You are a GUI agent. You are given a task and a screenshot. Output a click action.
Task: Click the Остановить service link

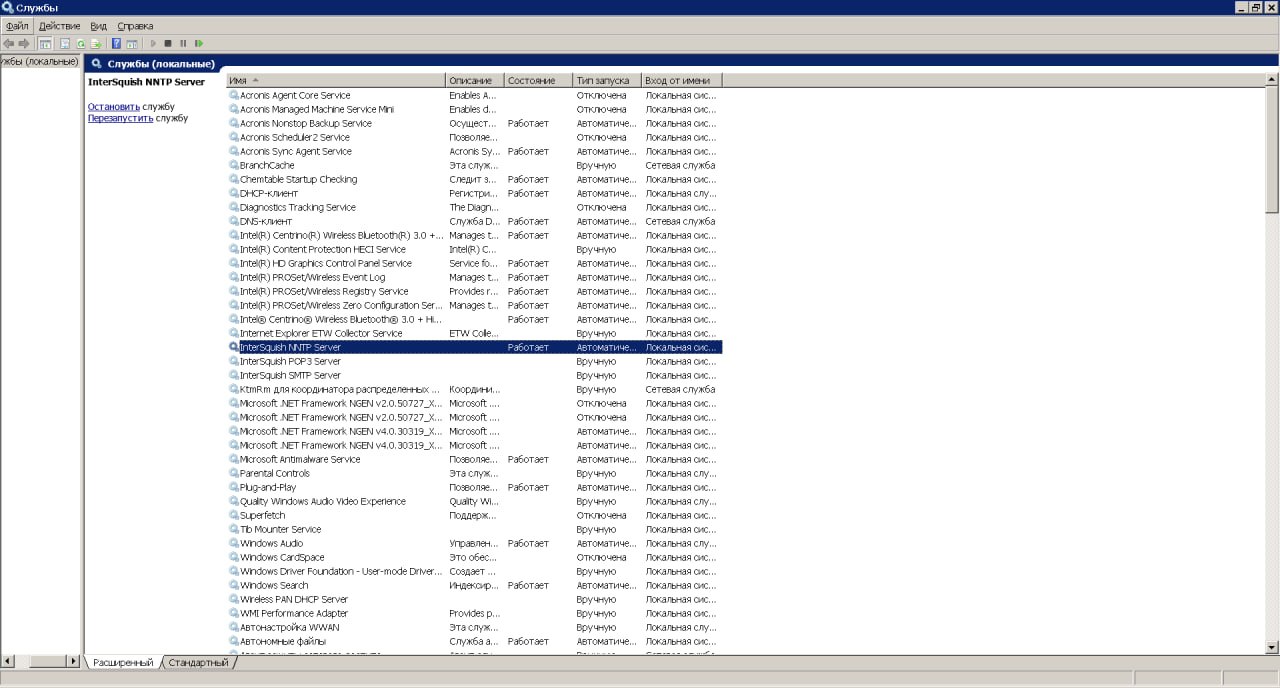(x=113, y=106)
